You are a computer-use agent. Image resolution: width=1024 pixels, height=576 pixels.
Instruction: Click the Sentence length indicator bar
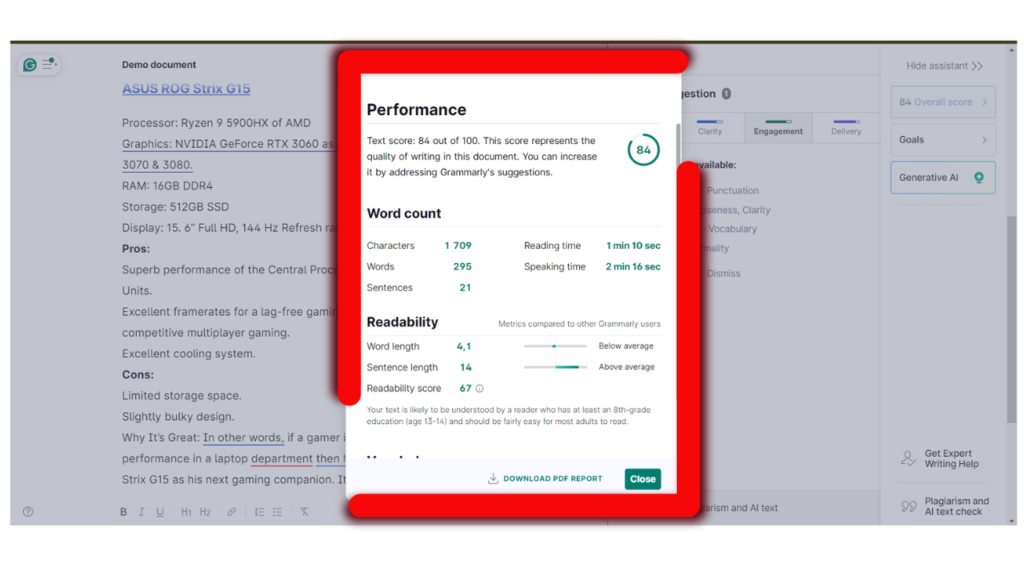555,367
